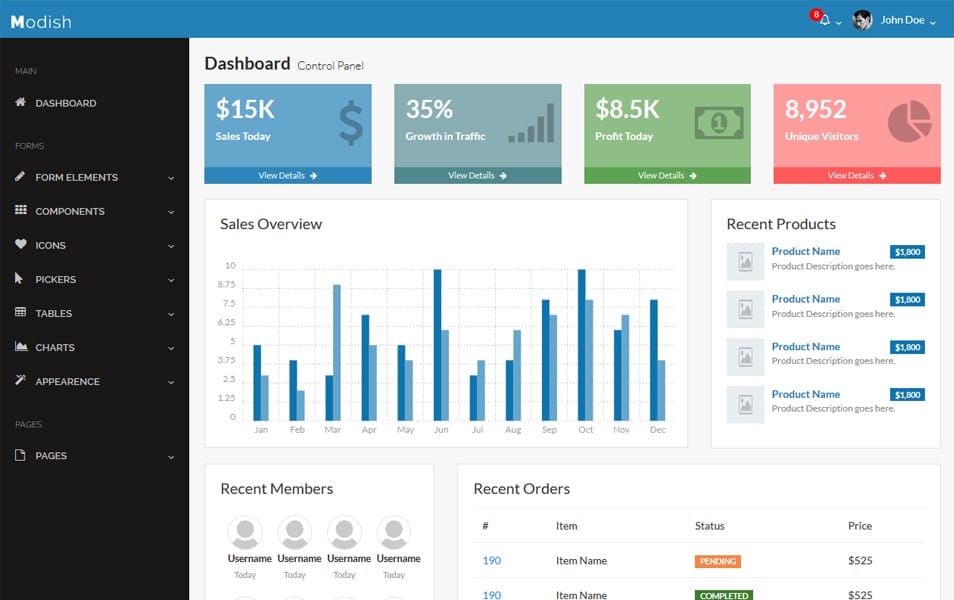Image resolution: width=954 pixels, height=600 pixels.
Task: Click the banknote icon on Profit Today card
Action: click(x=719, y=123)
